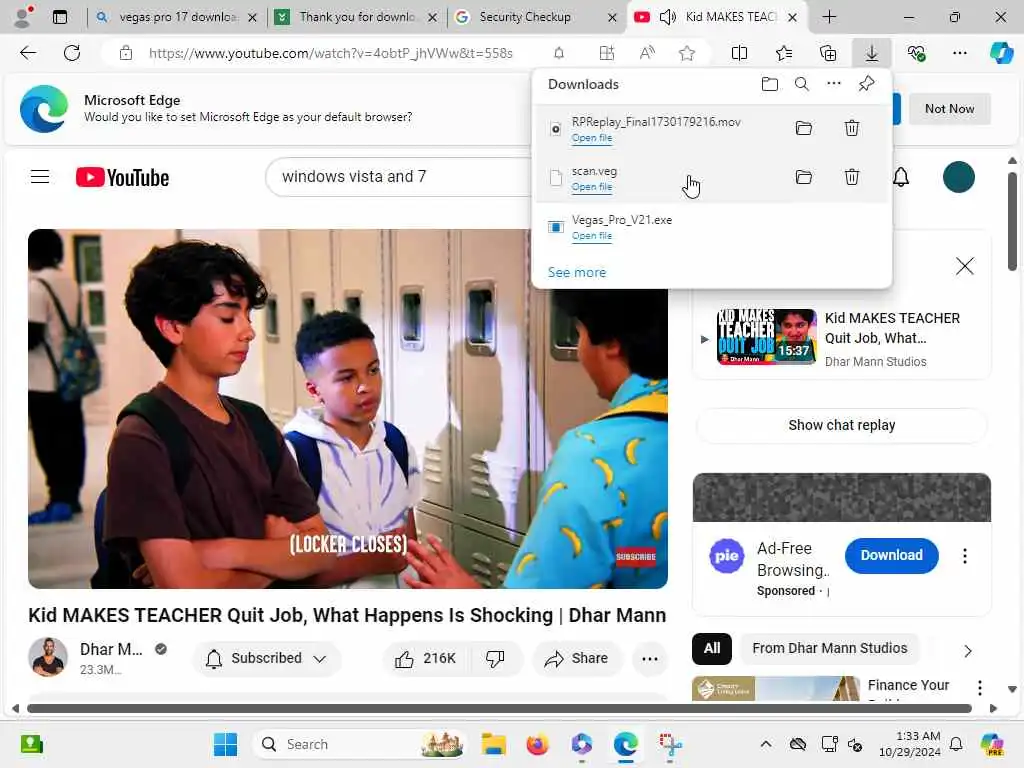
Task: Toggle the Downloads toolbar button
Action: coord(872,53)
